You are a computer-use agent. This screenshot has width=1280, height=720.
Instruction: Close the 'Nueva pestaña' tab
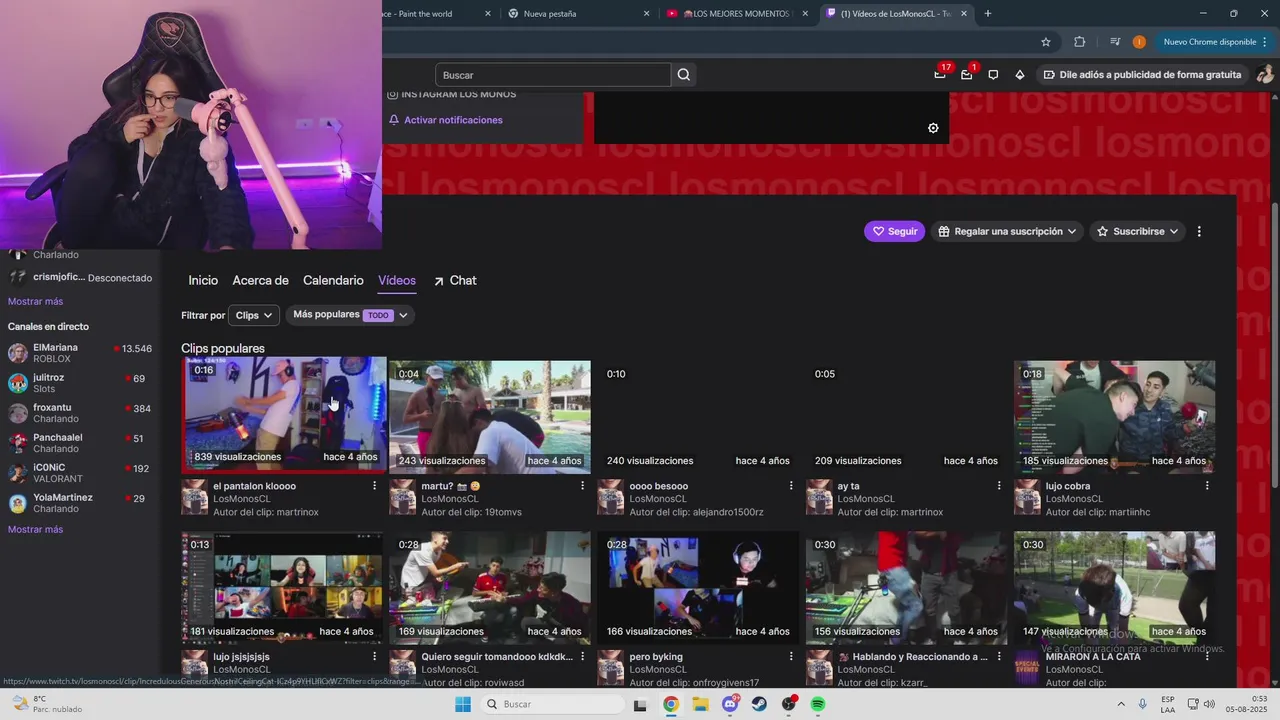pos(646,13)
